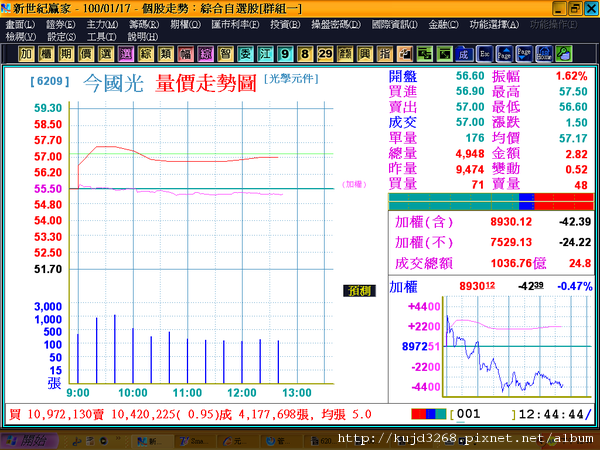This screenshot has width=600, height=450.
Task: Click the Windows 開始 Start button
Action: coord(30,441)
